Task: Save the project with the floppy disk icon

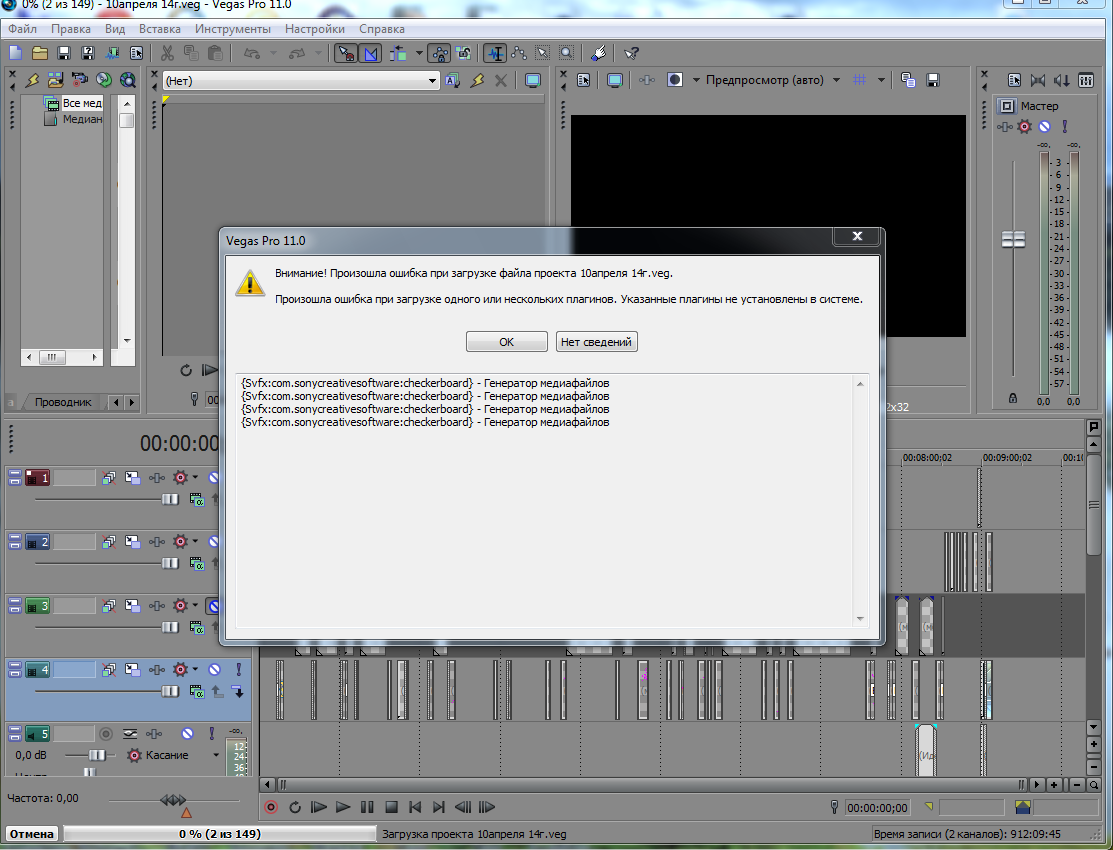Action: click(64, 53)
